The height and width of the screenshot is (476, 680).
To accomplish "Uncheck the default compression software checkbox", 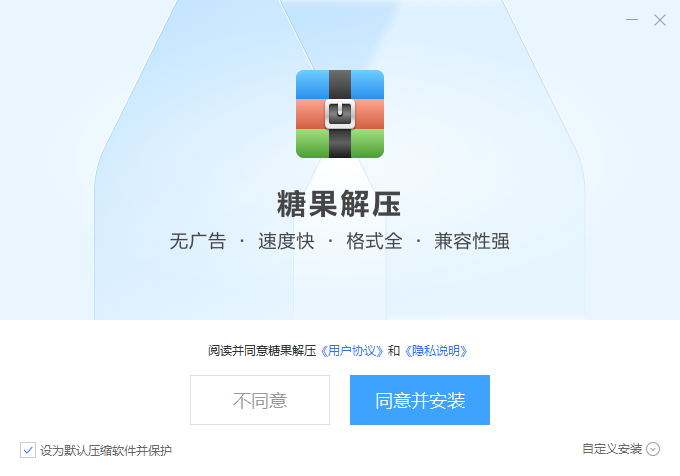I will pyautogui.click(x=28, y=450).
